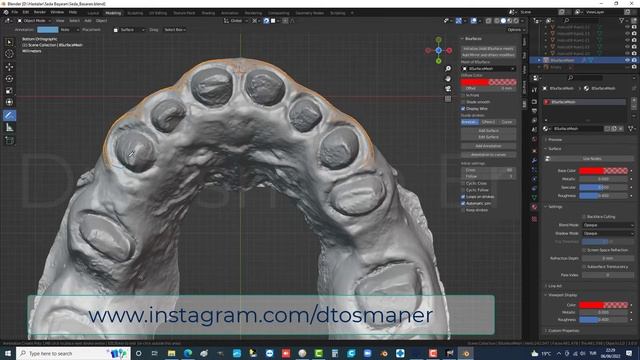
Task: Click the Use Nodes button
Action: [592, 159]
